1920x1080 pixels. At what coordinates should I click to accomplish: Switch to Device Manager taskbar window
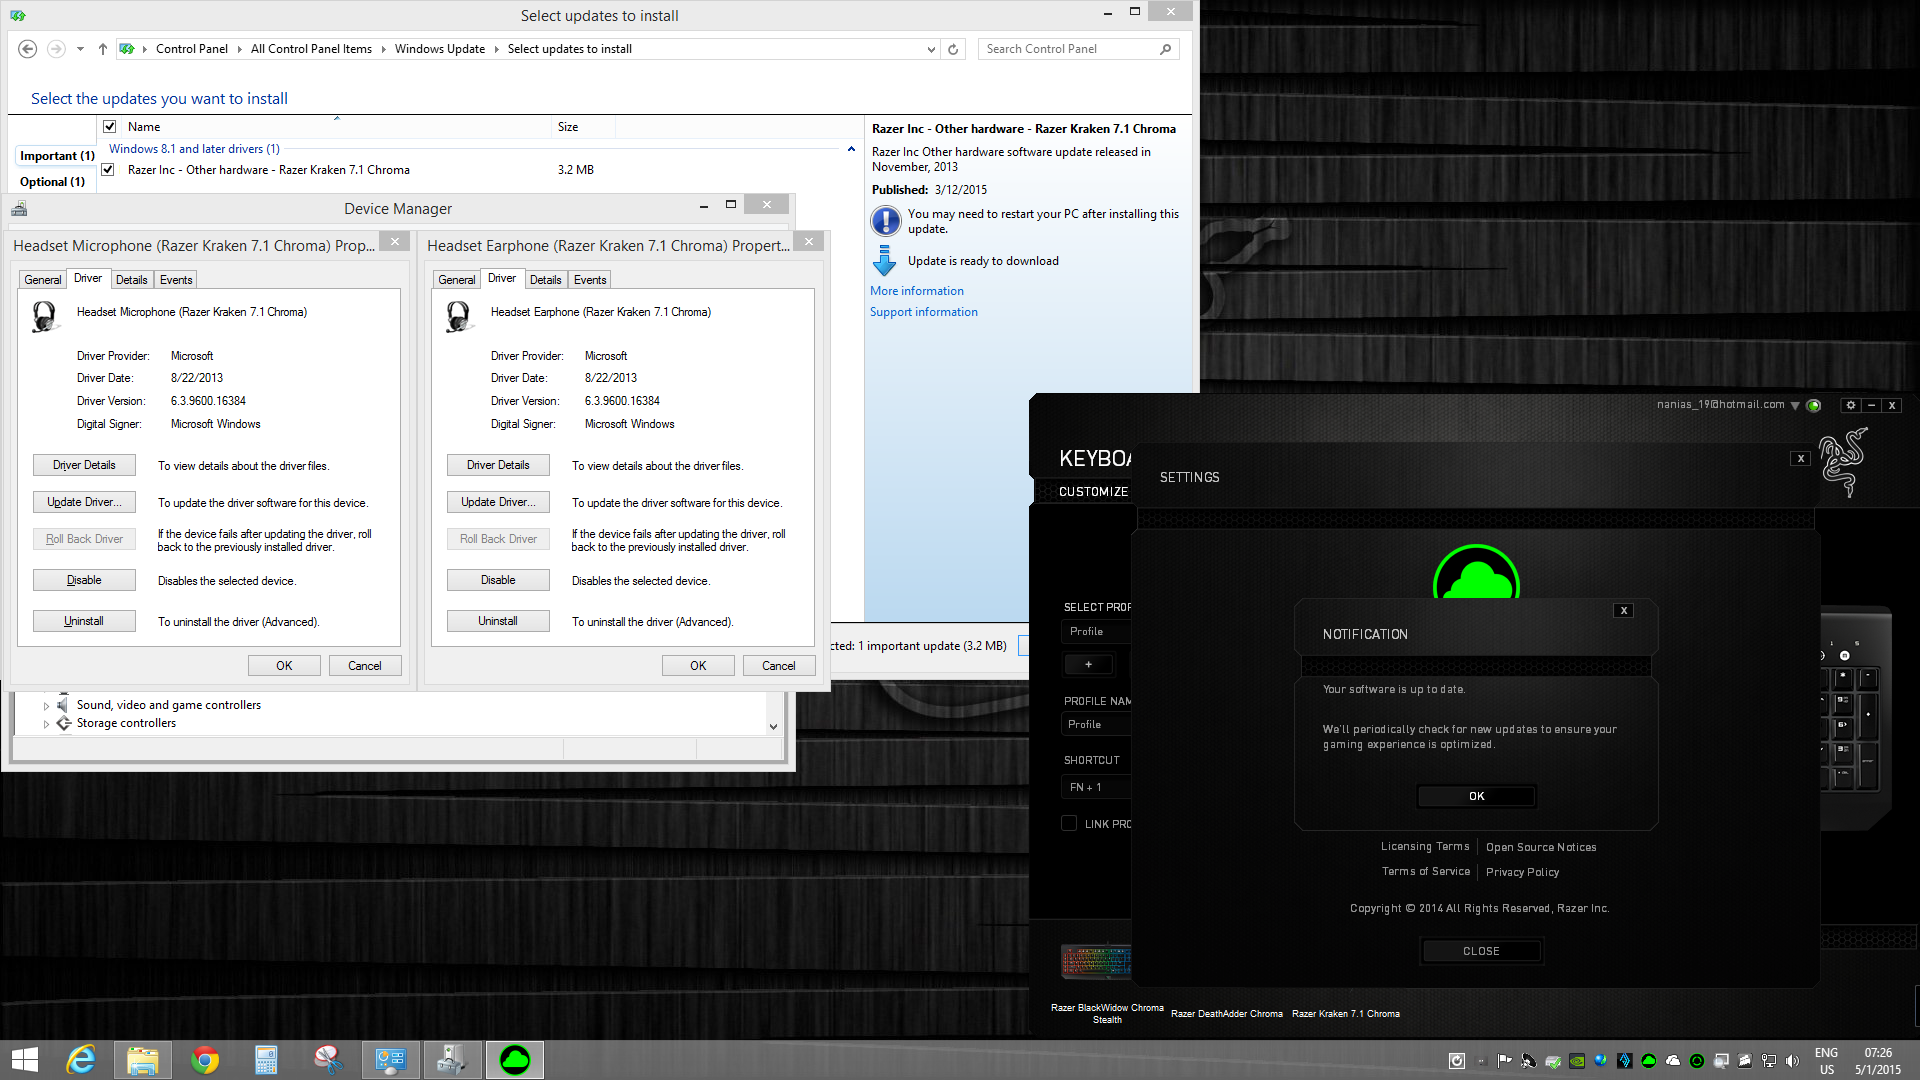coord(452,1060)
